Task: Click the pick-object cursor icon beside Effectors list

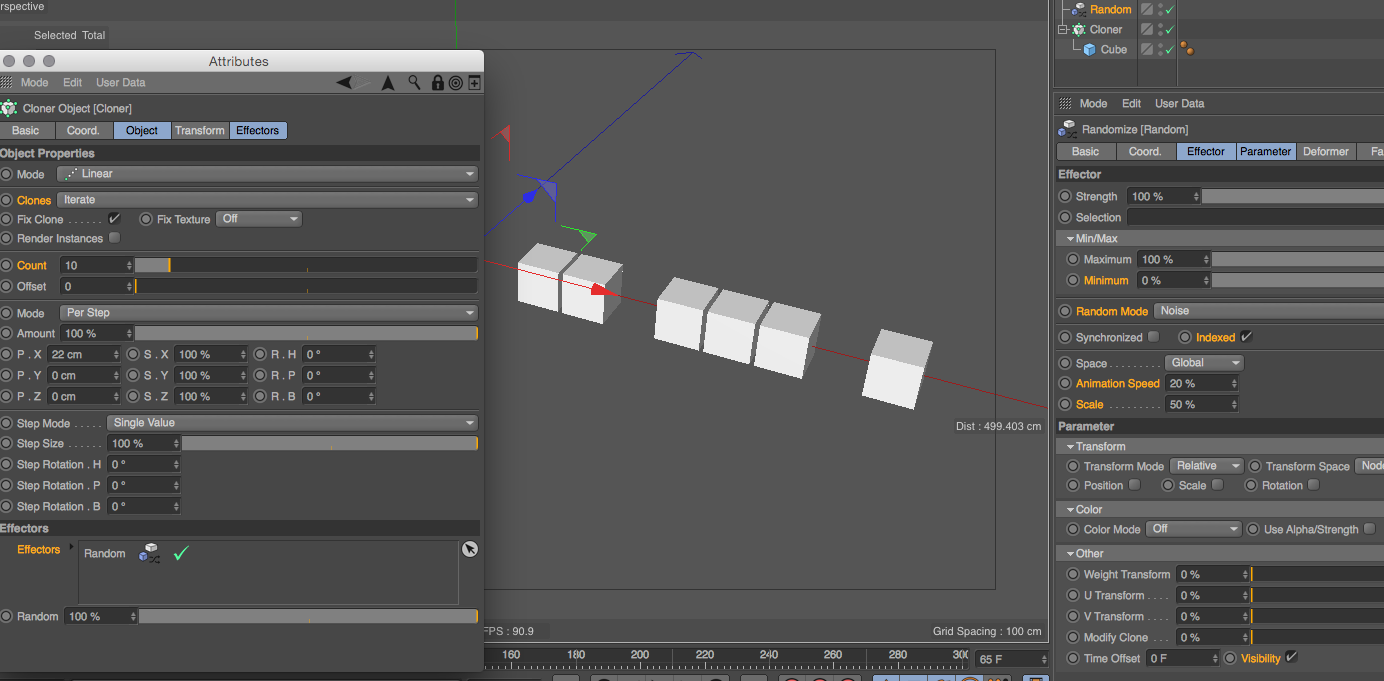Action: point(470,549)
